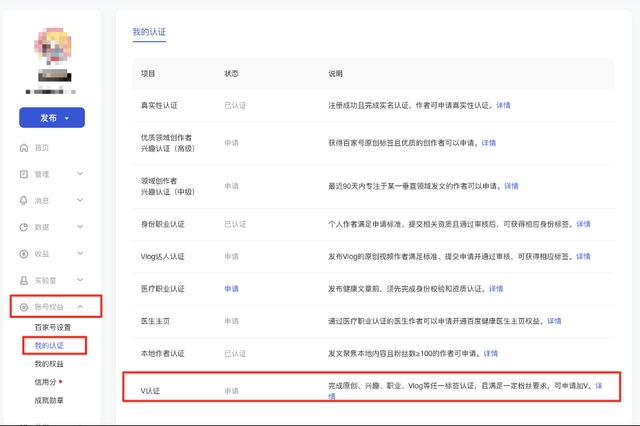Click the 账号权益 icon
The width and height of the screenshot is (640, 426).
(24, 307)
